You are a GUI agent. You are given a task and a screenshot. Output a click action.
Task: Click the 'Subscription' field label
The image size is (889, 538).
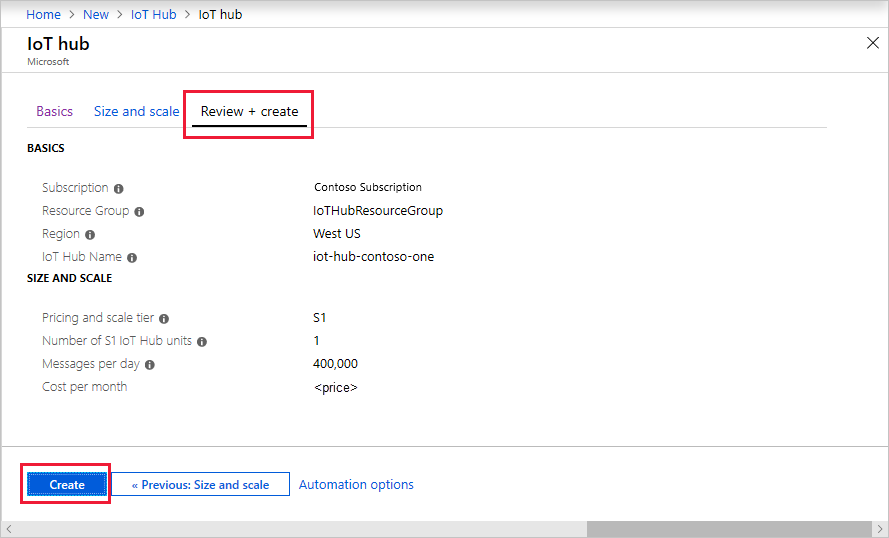coord(75,188)
